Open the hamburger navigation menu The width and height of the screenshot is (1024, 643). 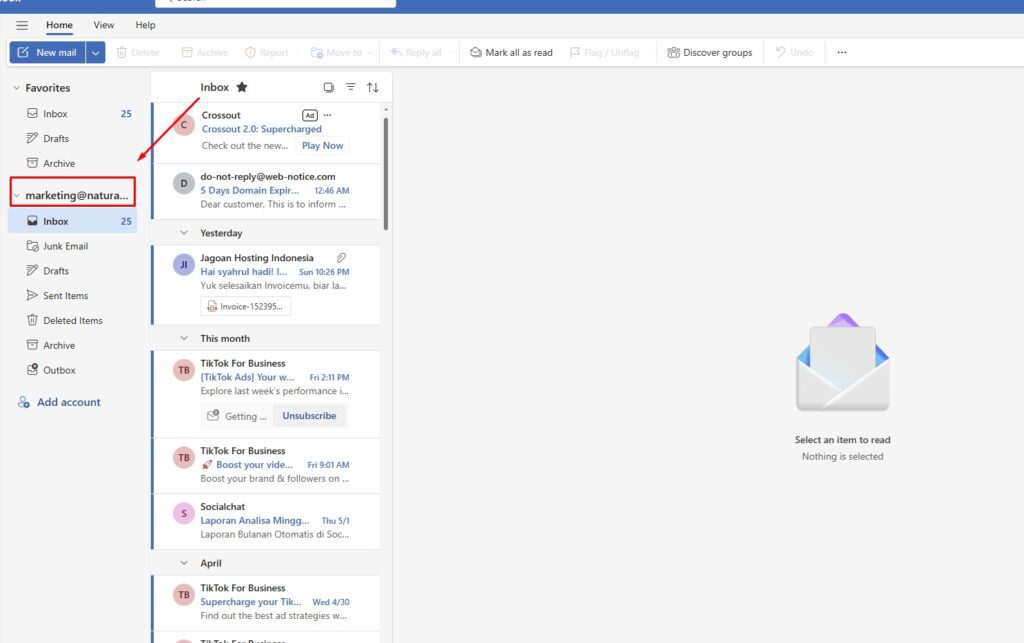pyautogui.click(x=22, y=25)
